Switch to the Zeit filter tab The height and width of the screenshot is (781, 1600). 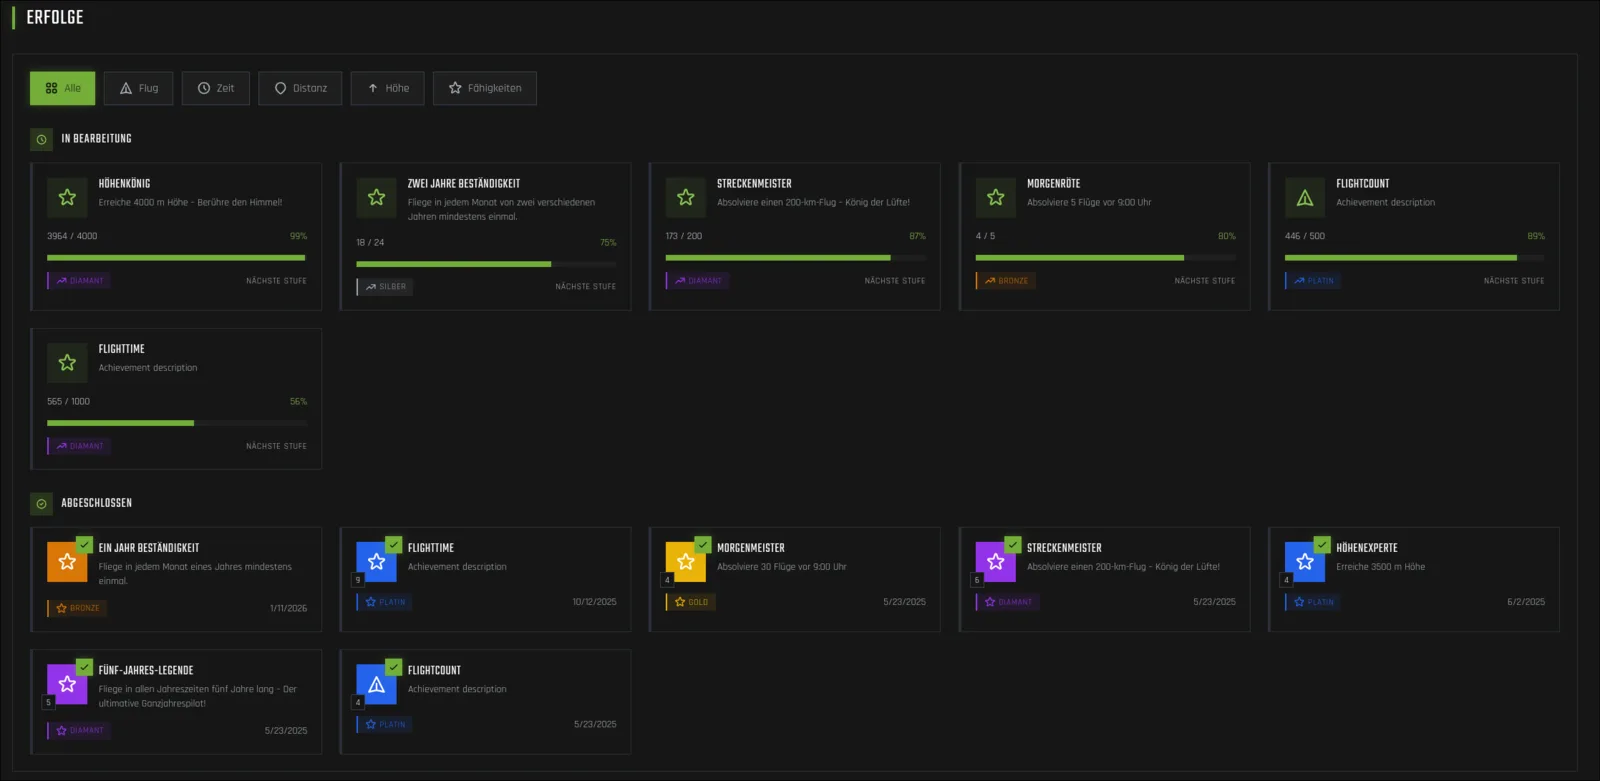point(216,88)
